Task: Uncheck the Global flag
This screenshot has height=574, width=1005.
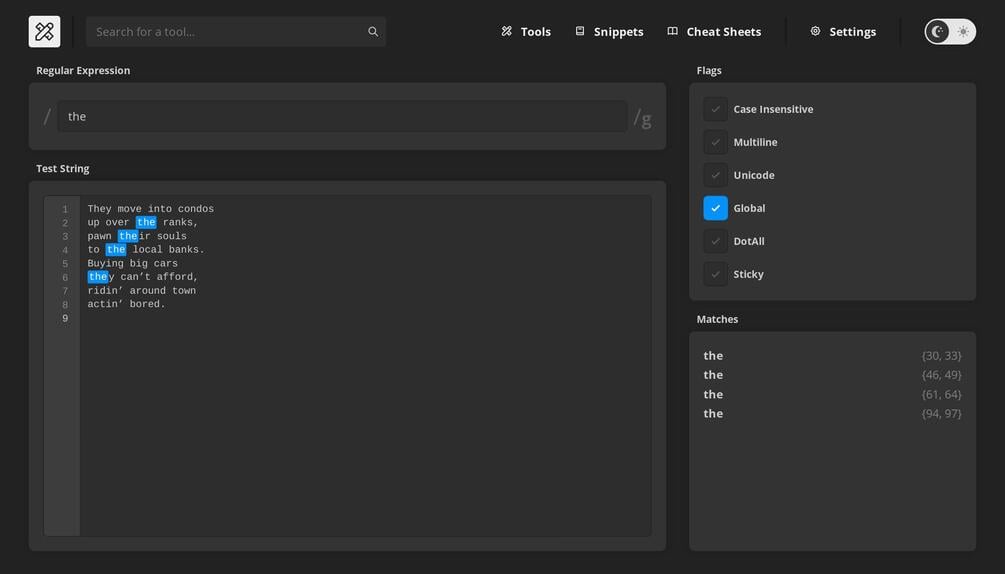Action: (x=715, y=208)
